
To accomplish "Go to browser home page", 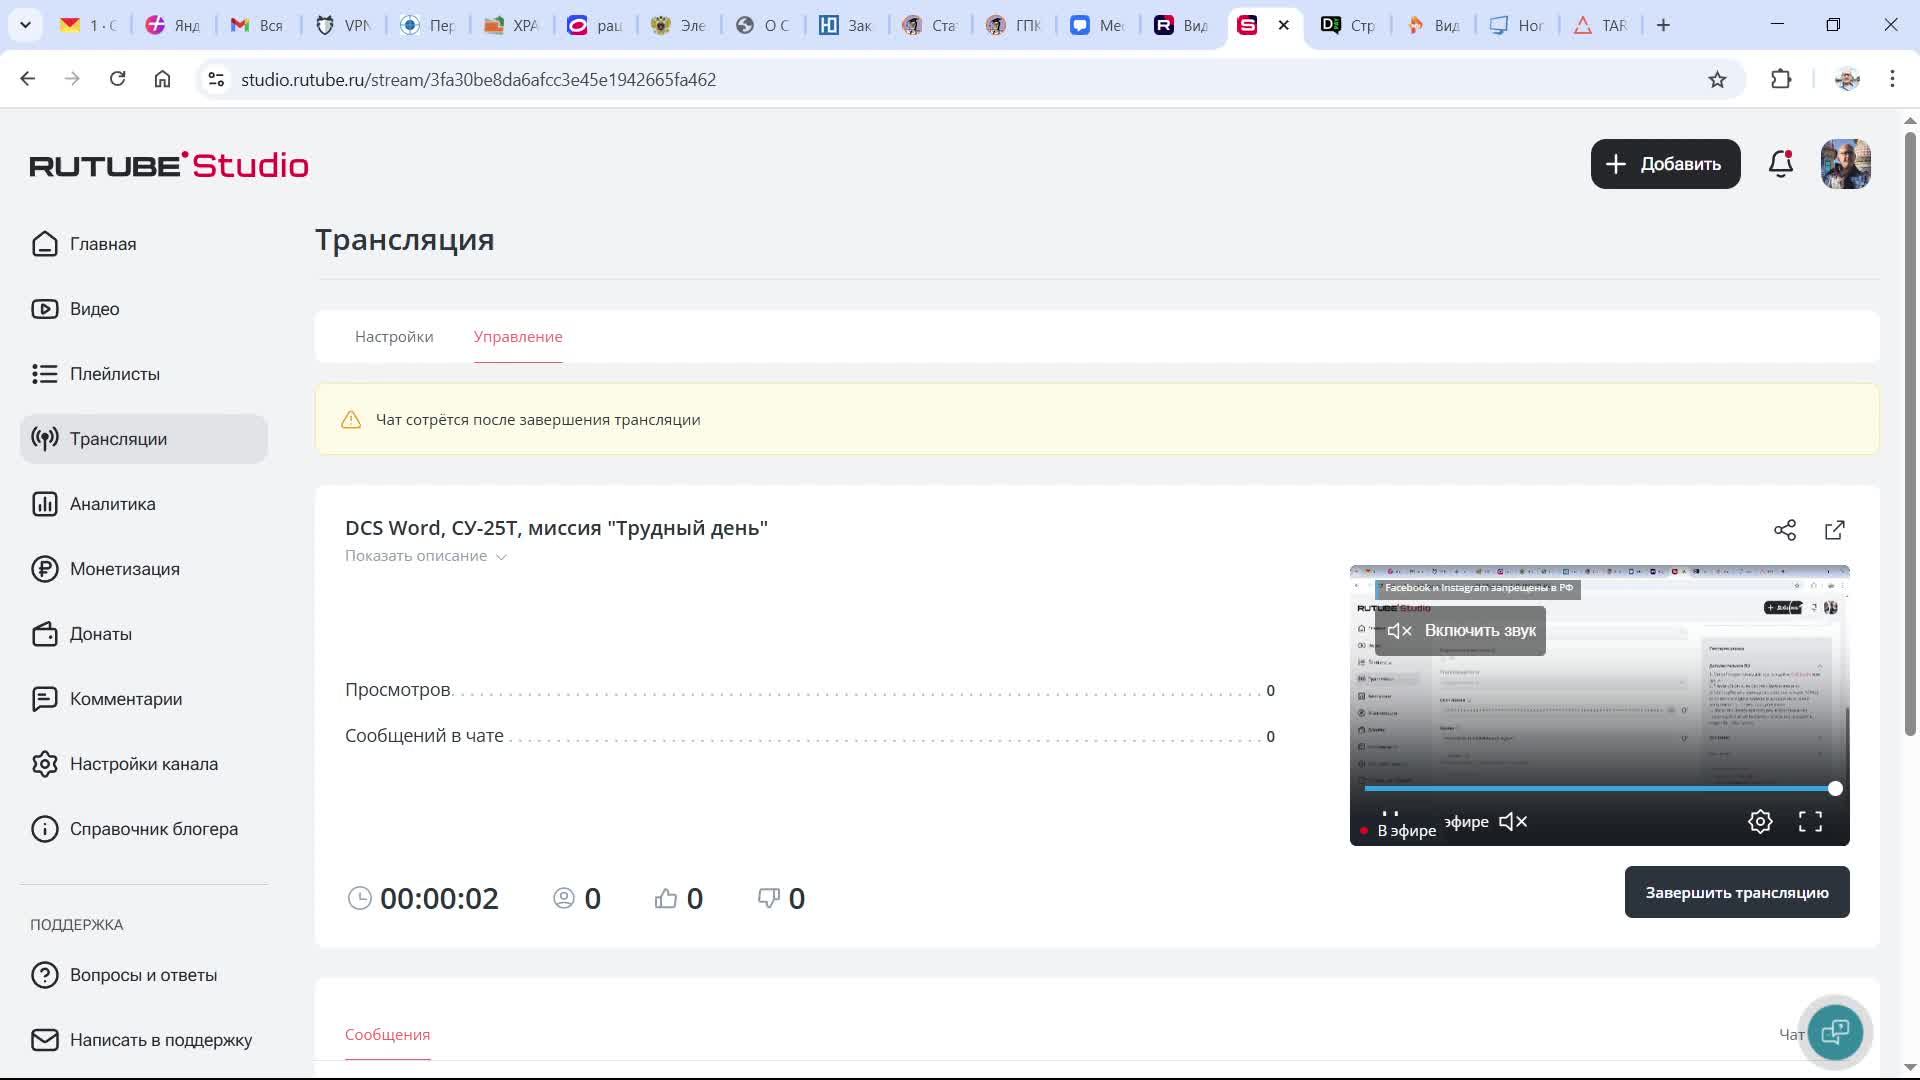I will [x=162, y=79].
